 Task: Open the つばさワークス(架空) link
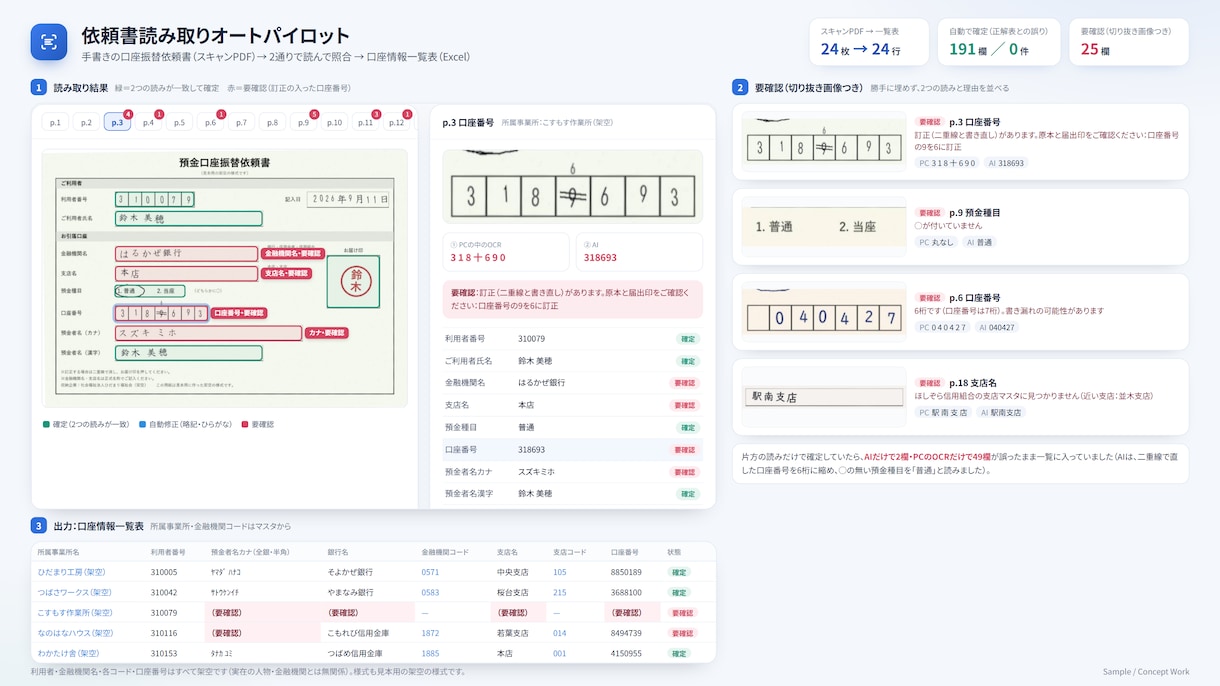click(75, 592)
